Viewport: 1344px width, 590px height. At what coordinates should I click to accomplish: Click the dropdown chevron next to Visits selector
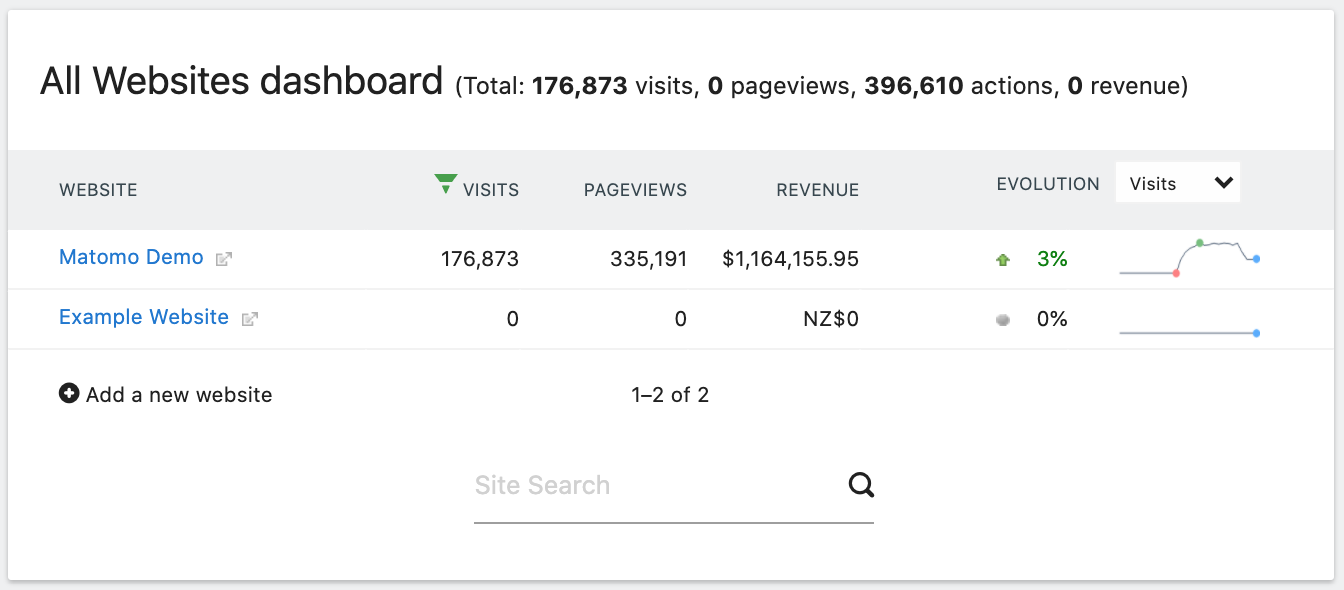click(1222, 181)
